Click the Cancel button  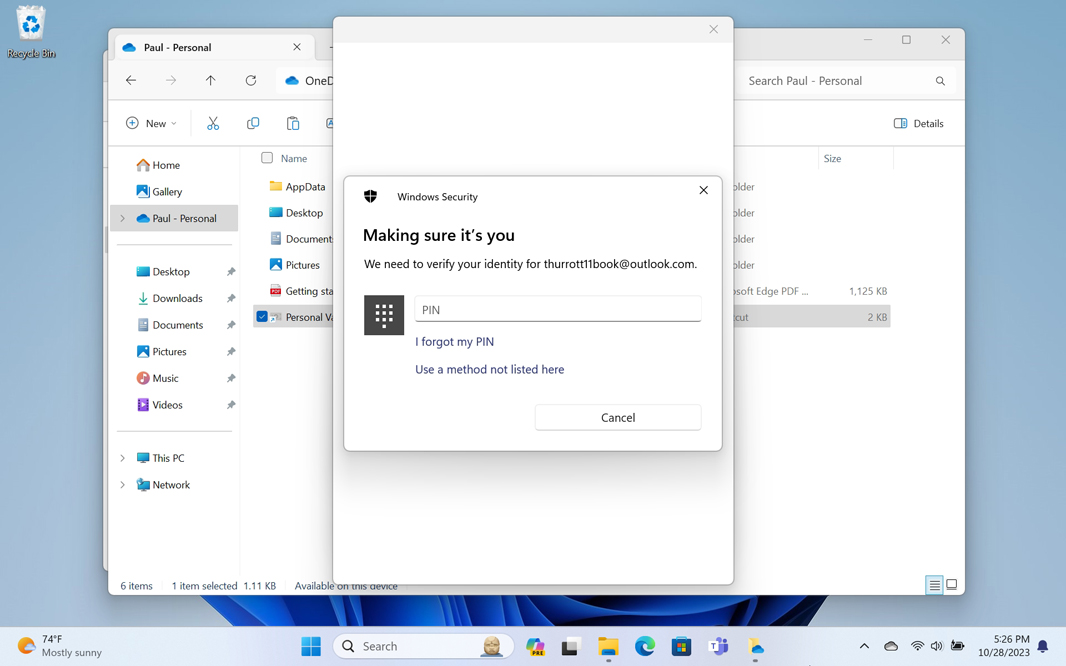tap(617, 417)
